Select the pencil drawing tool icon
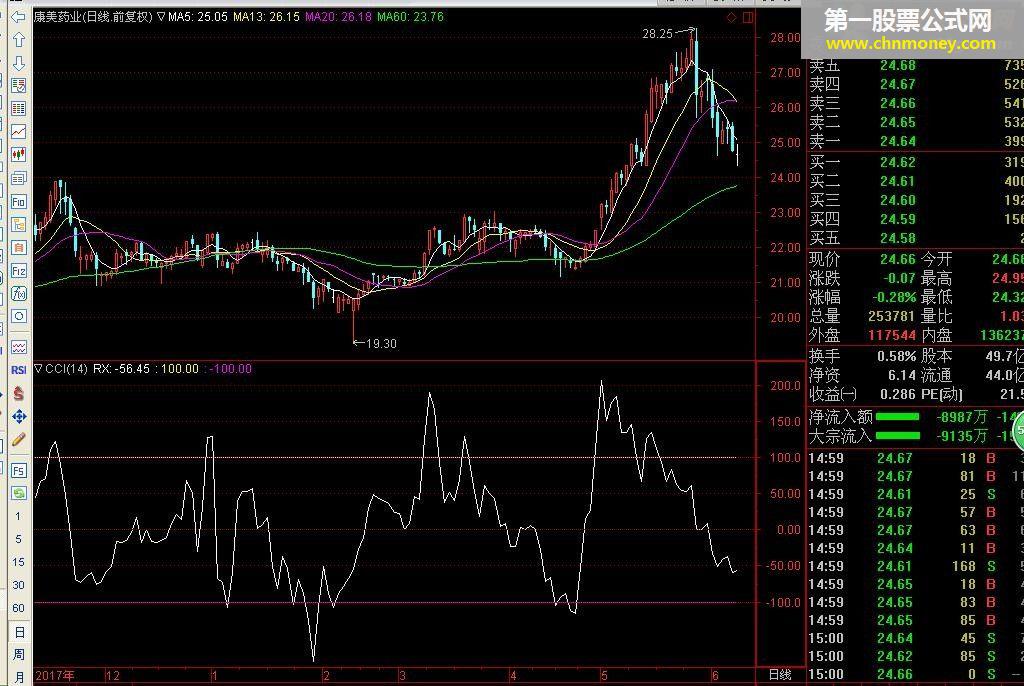Screen dimensions: 1024x686 click(18, 439)
